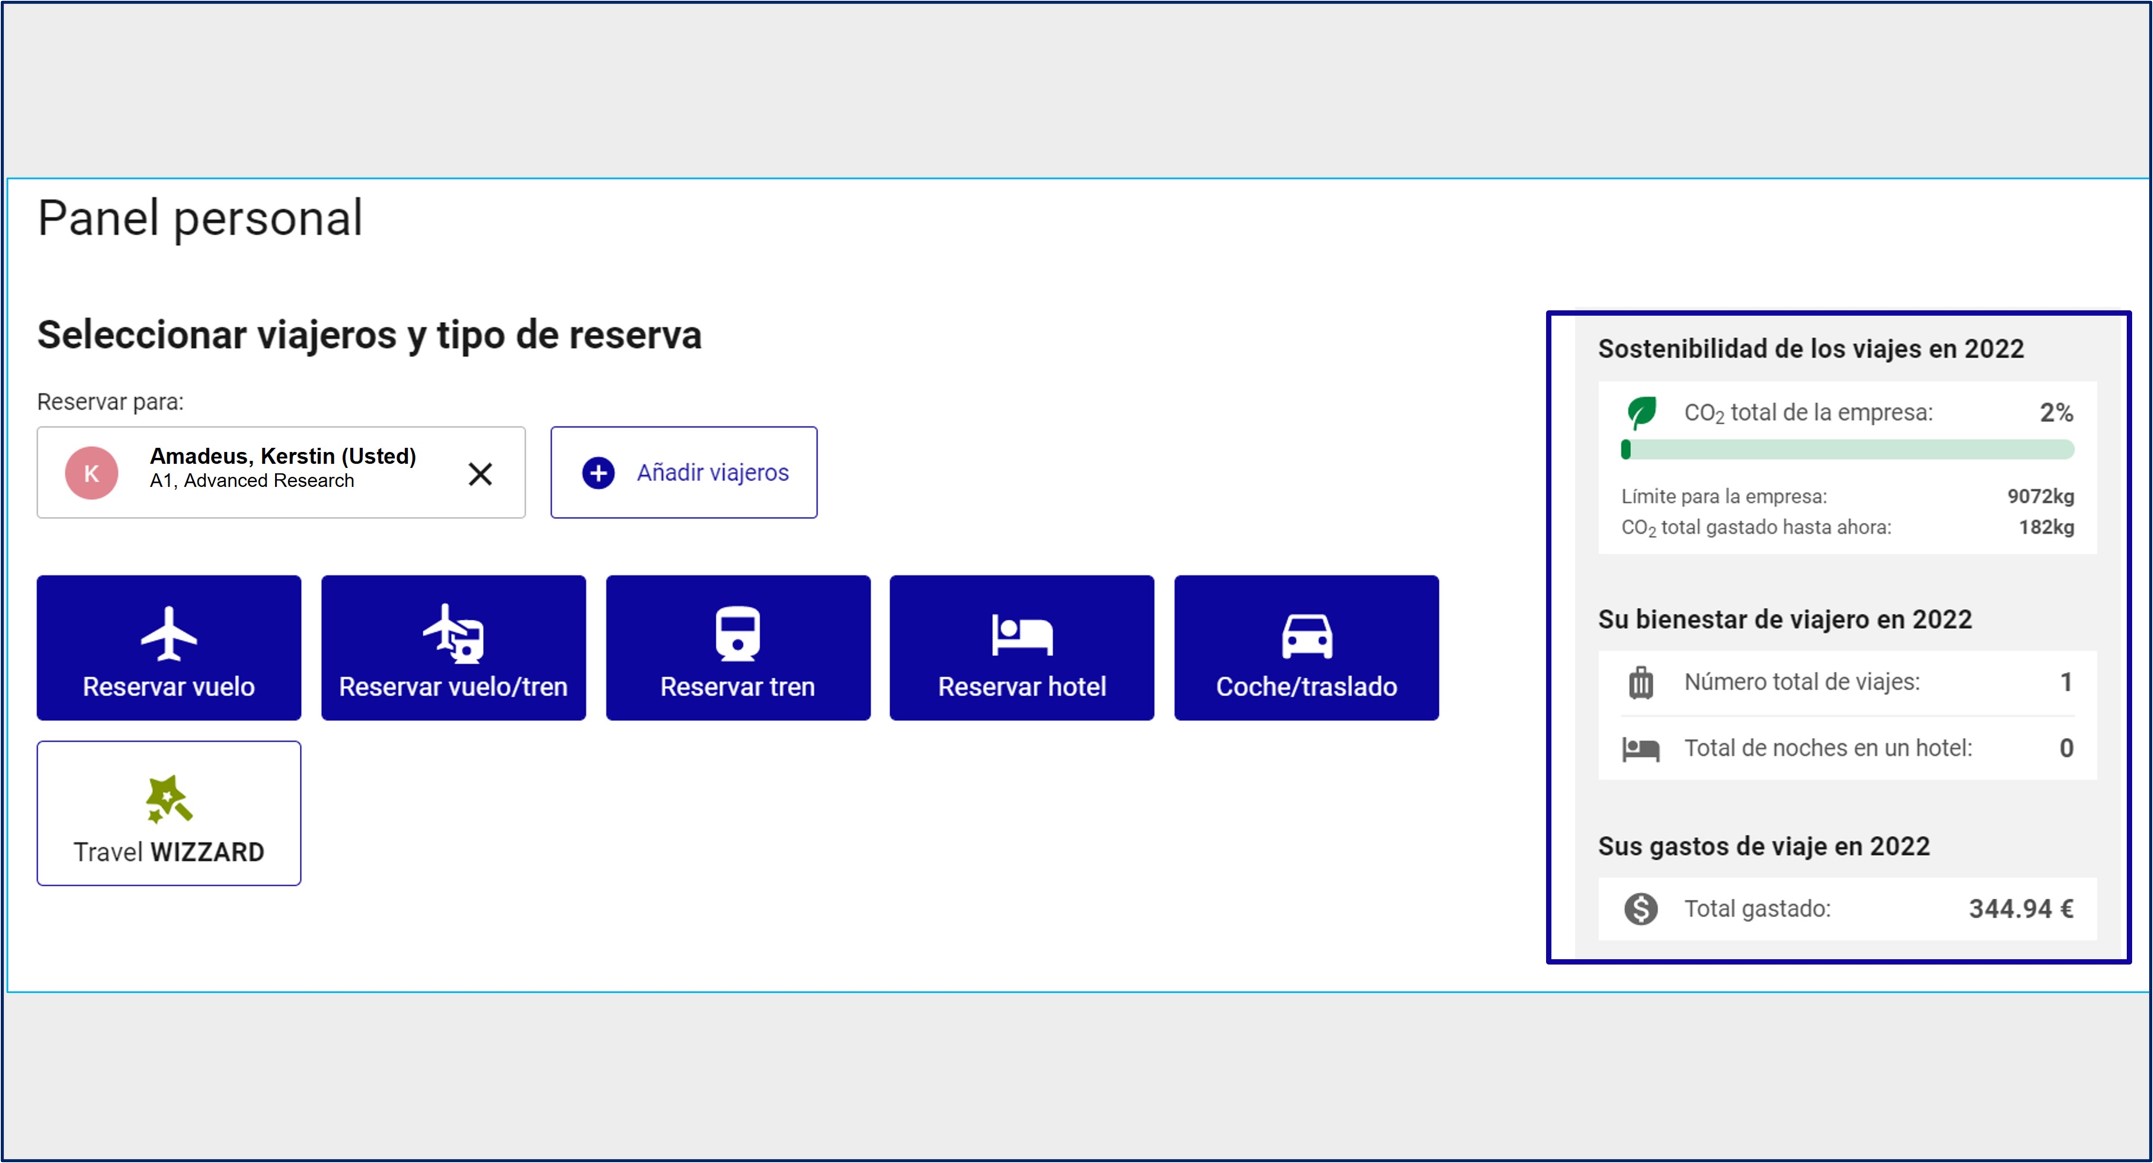Click the Coche/traslado car icon

tap(1306, 636)
